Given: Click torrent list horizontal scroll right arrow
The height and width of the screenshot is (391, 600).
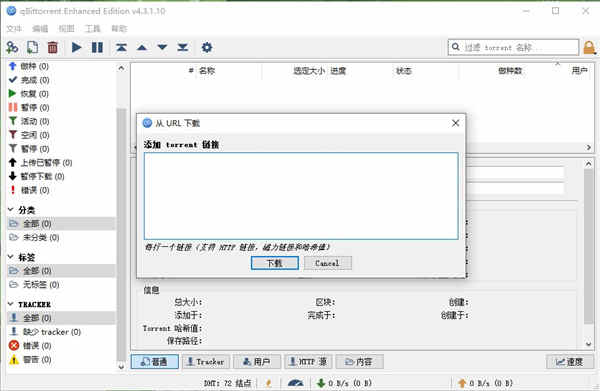Looking at the screenshot, I should (x=589, y=147).
